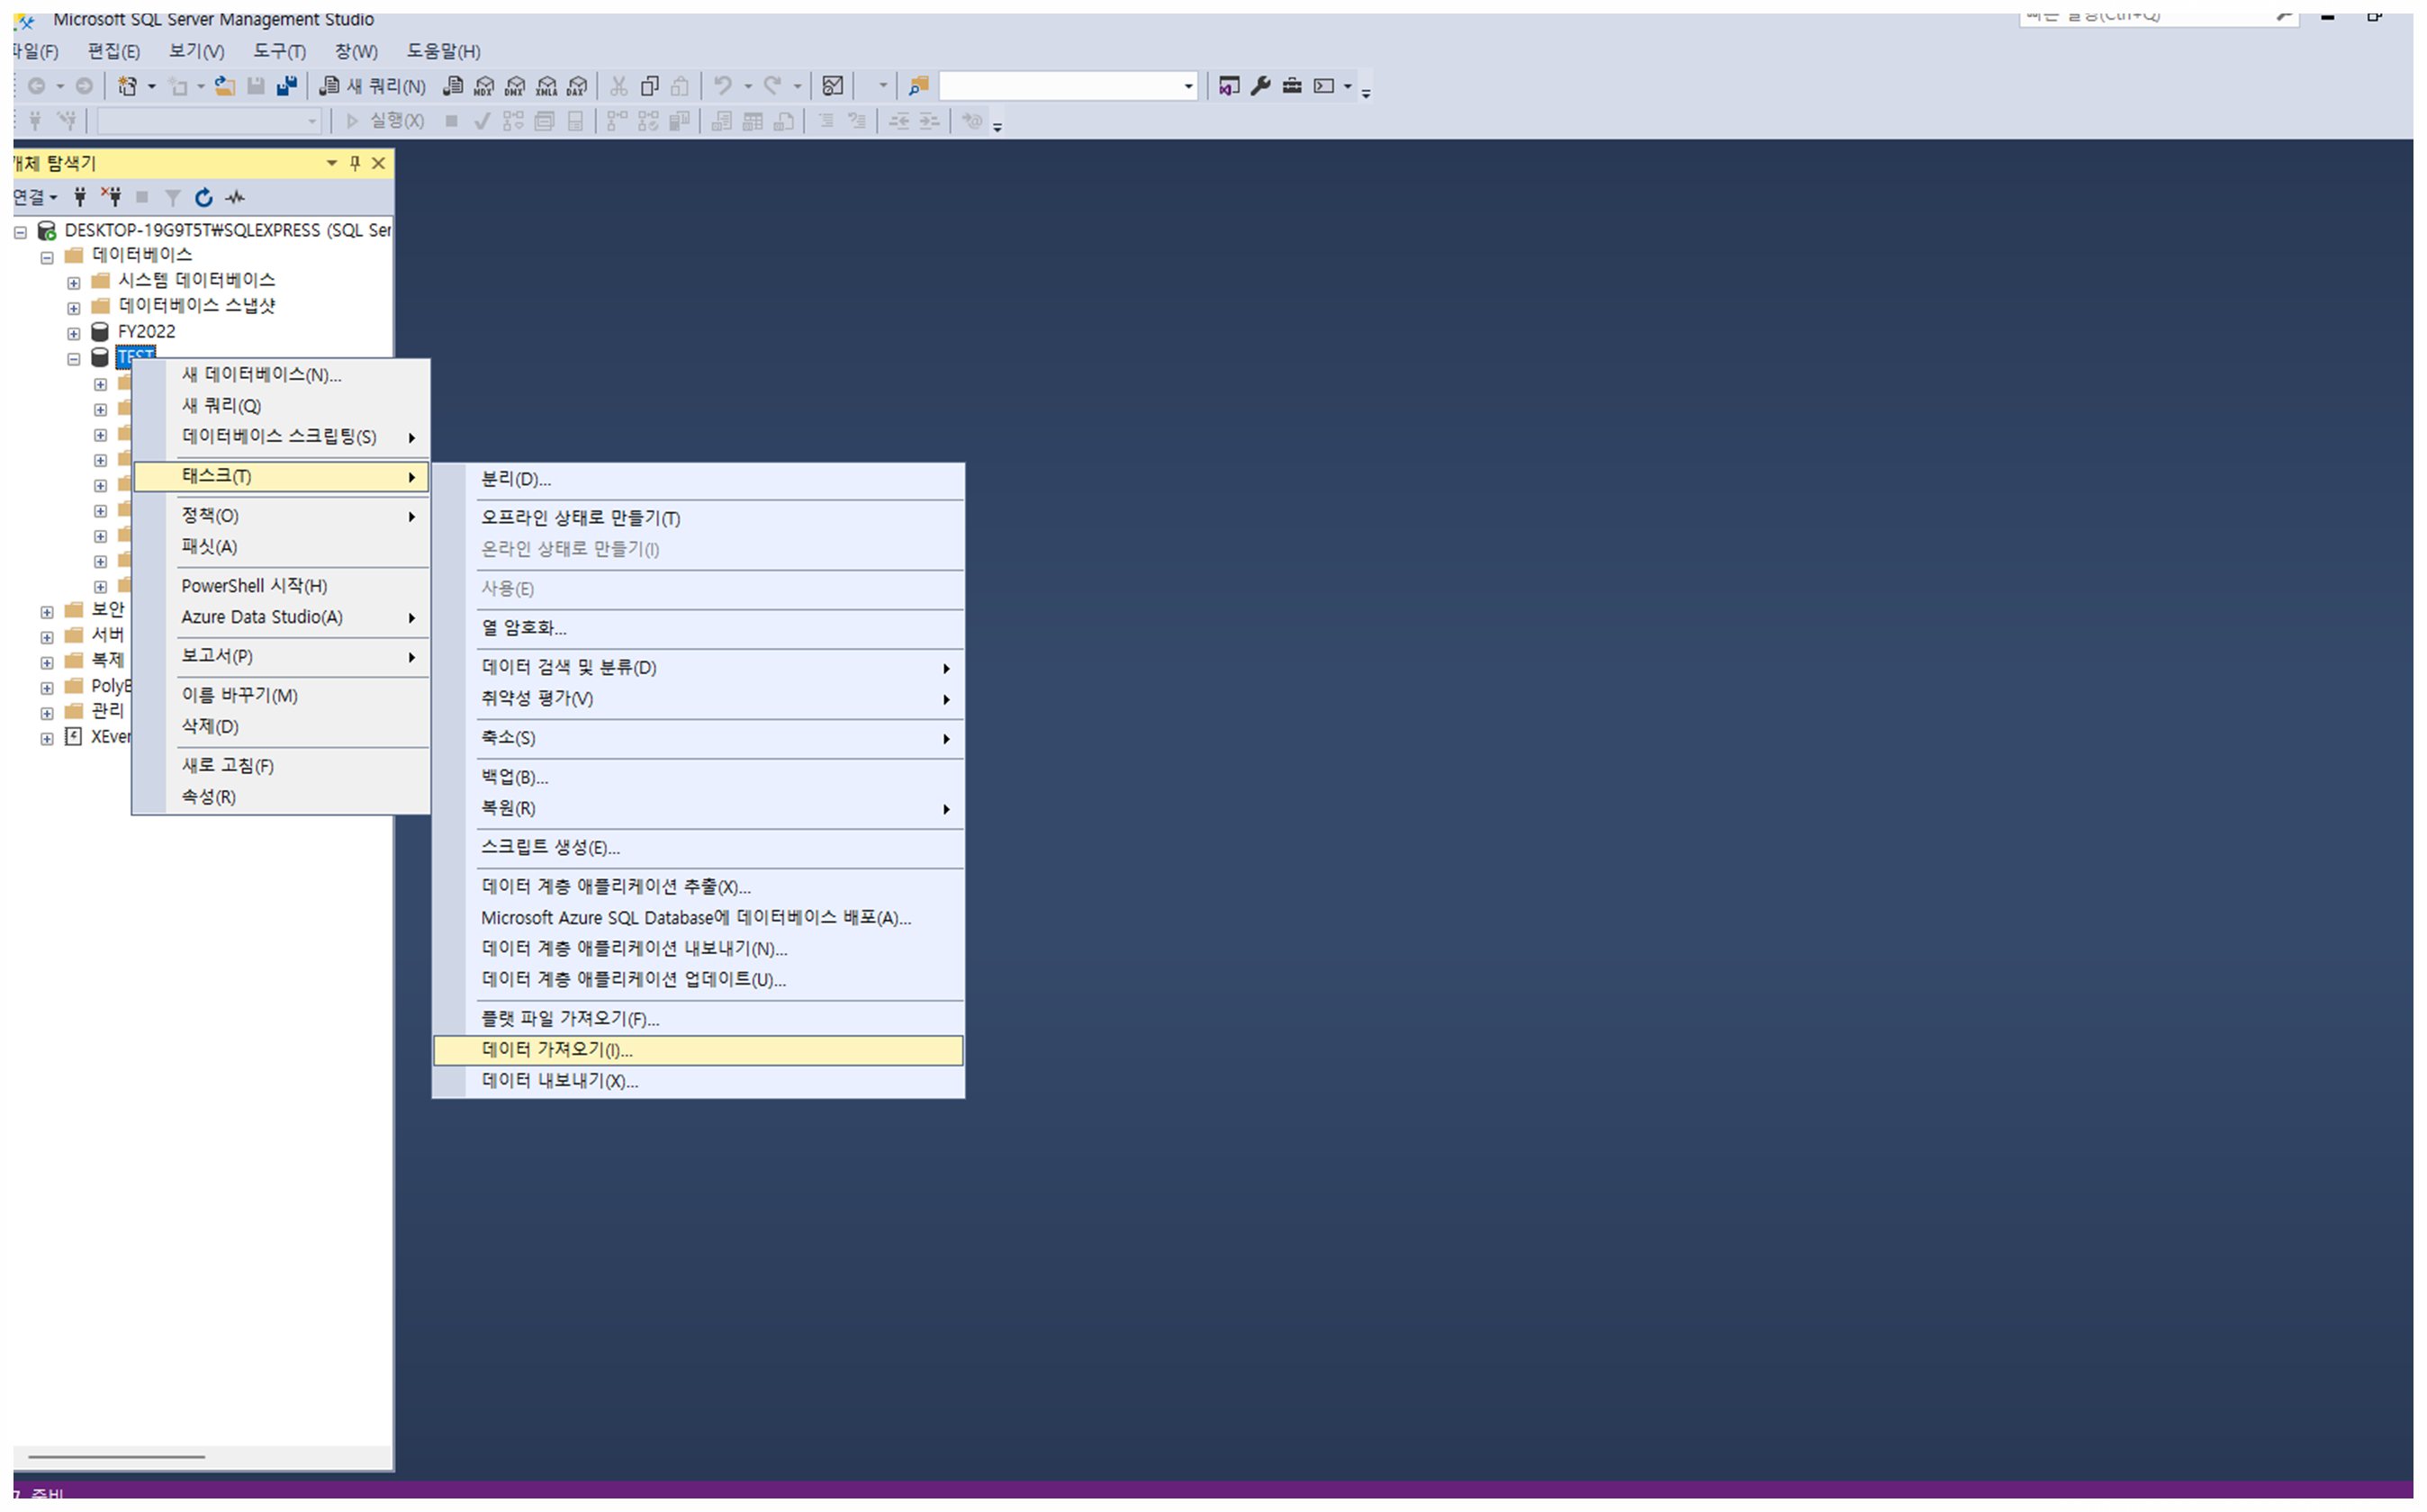Open the empty toolbar combo box dropdown
Viewport: 2427px width, 1512px height.
tap(1188, 87)
